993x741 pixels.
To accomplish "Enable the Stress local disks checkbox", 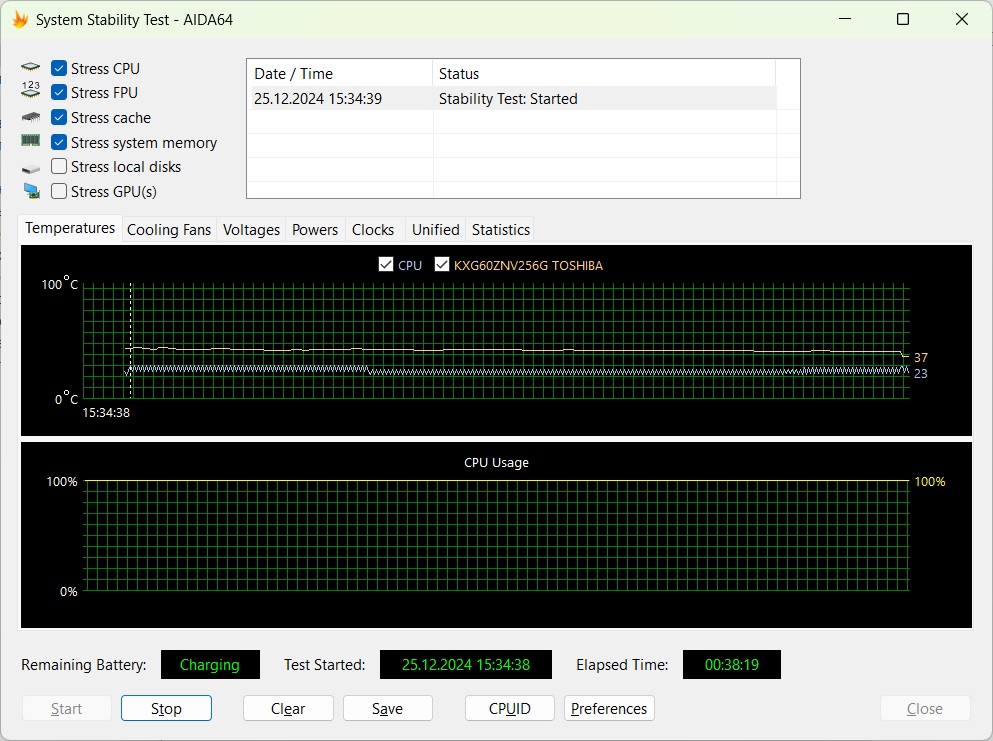I will point(59,167).
